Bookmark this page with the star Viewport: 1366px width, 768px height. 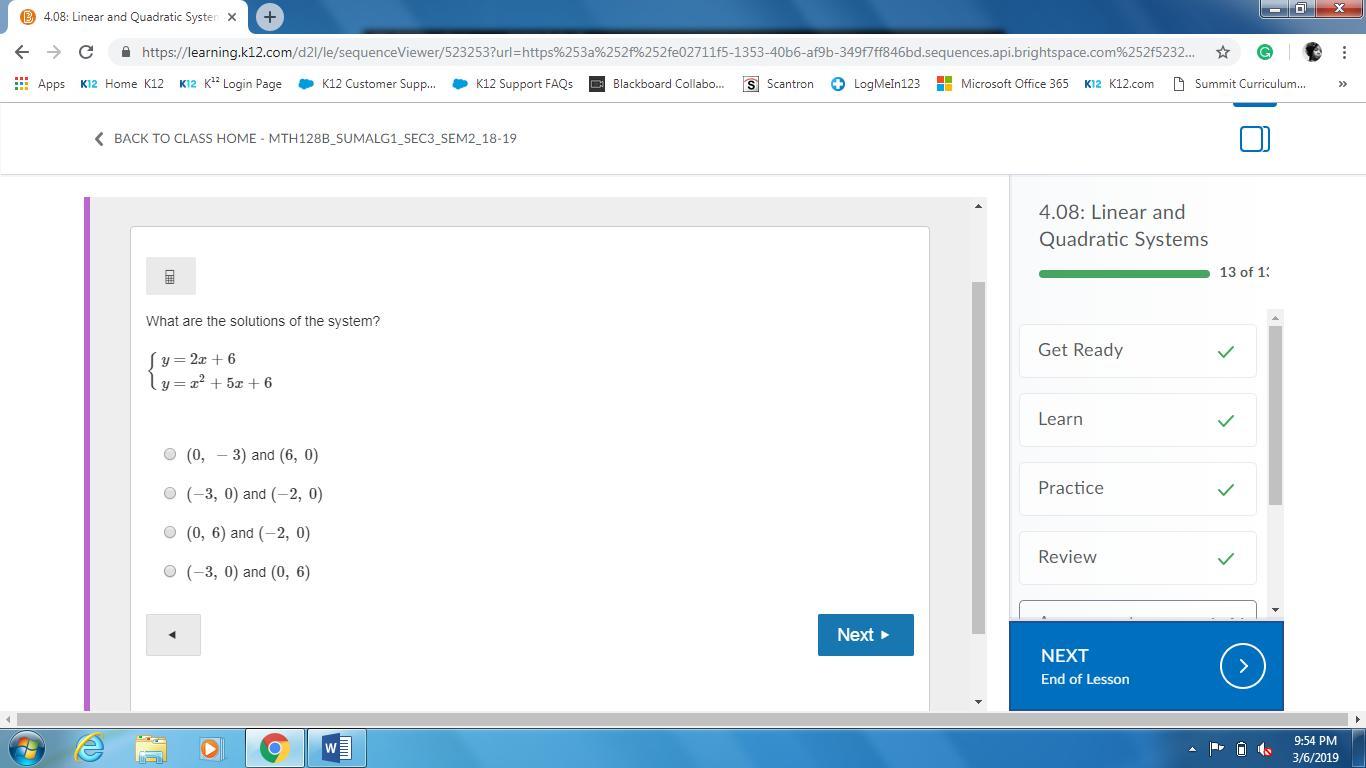pos(1222,52)
